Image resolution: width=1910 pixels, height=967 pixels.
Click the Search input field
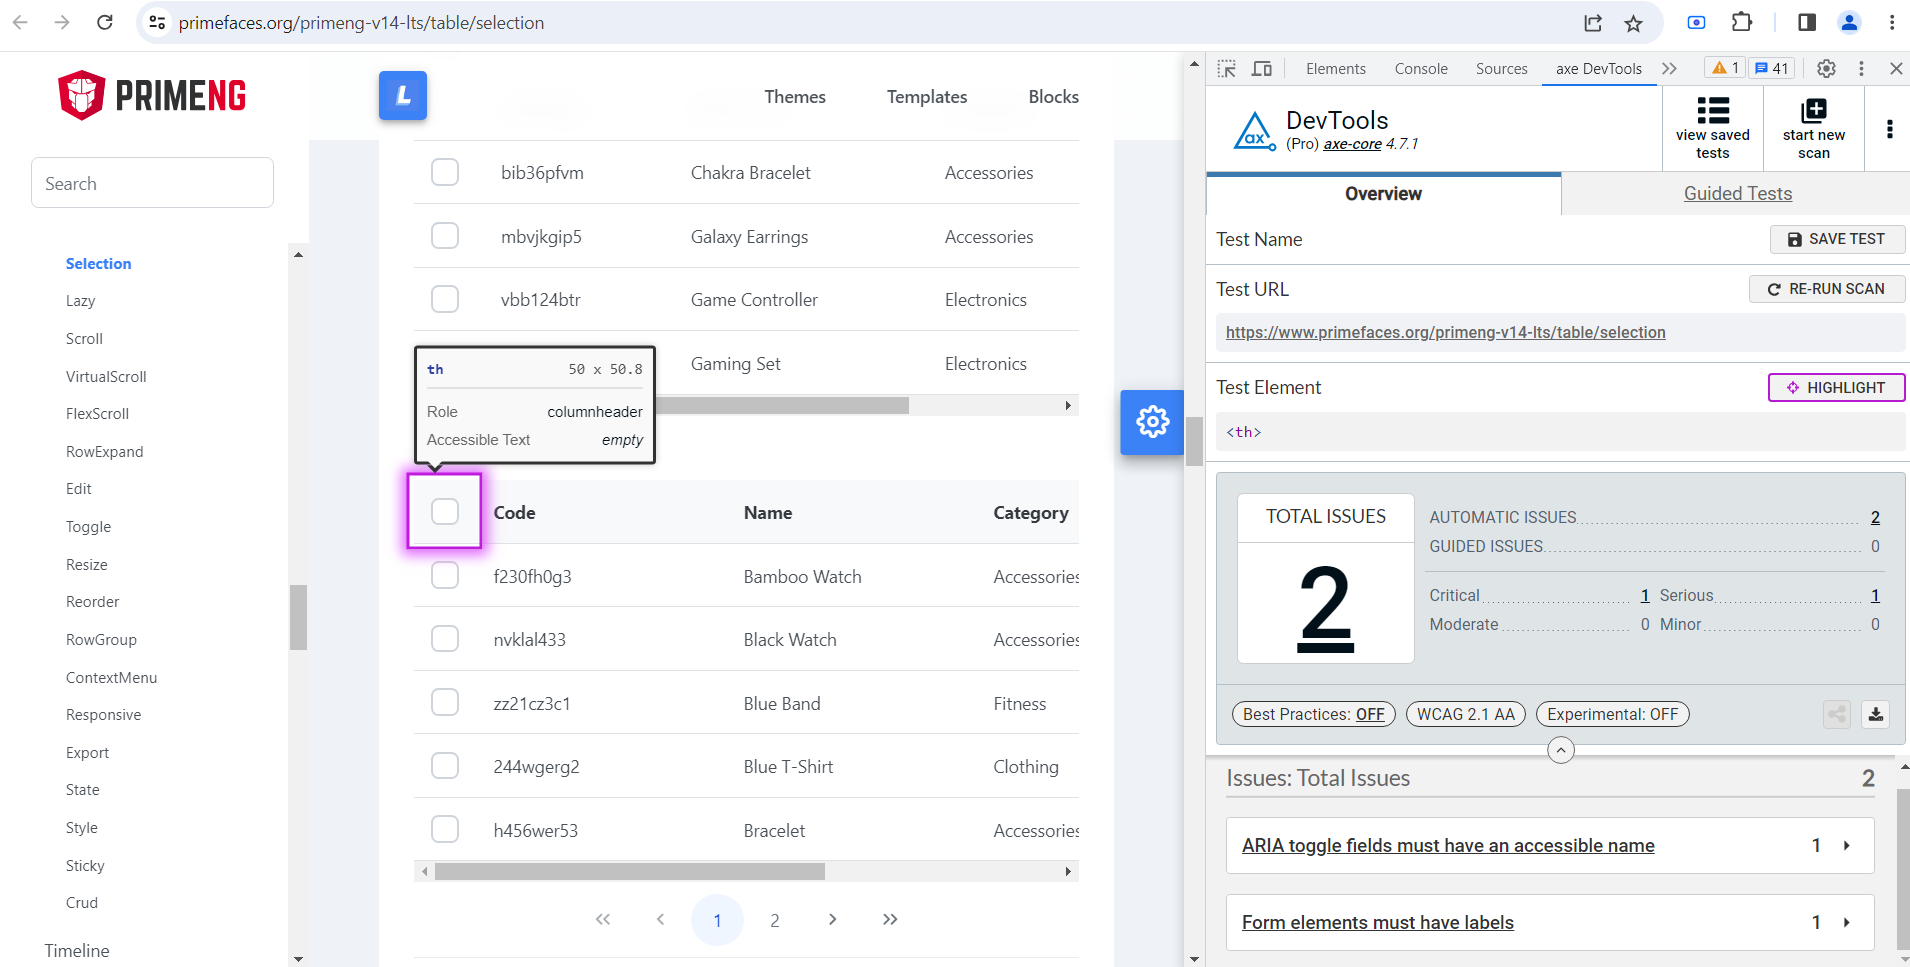coord(152,183)
